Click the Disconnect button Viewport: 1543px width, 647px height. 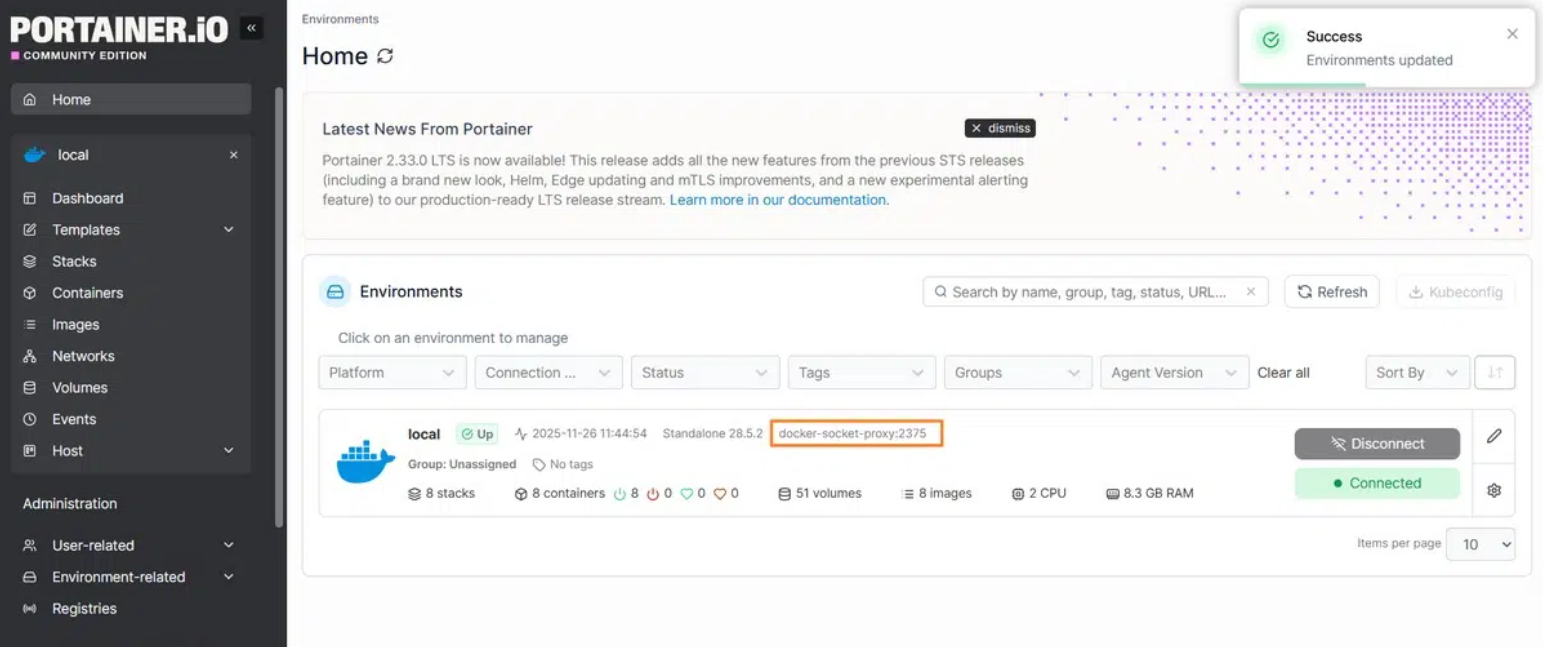point(1376,444)
